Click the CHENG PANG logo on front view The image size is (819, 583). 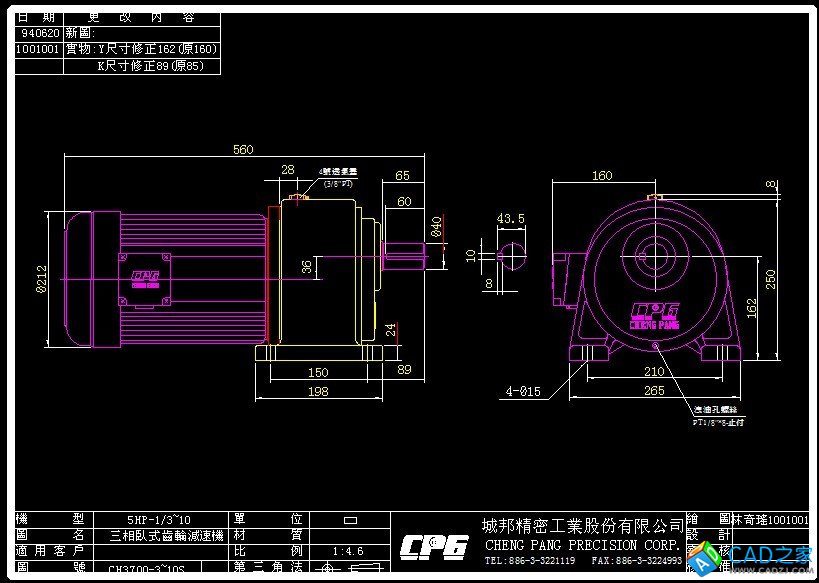653,315
